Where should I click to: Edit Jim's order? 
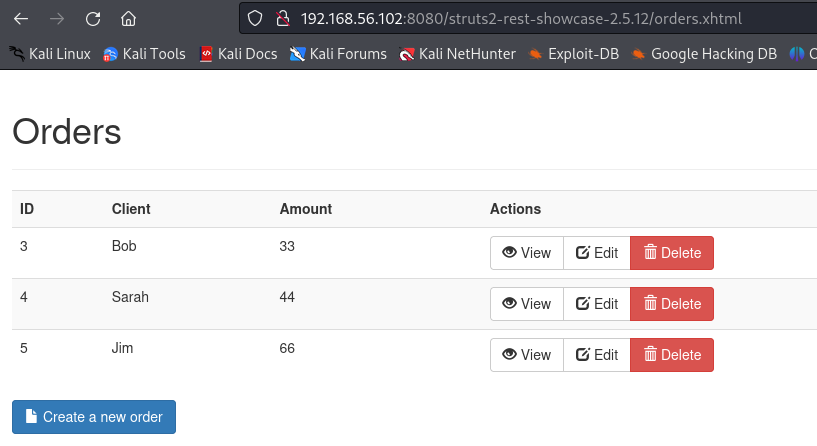(x=597, y=355)
